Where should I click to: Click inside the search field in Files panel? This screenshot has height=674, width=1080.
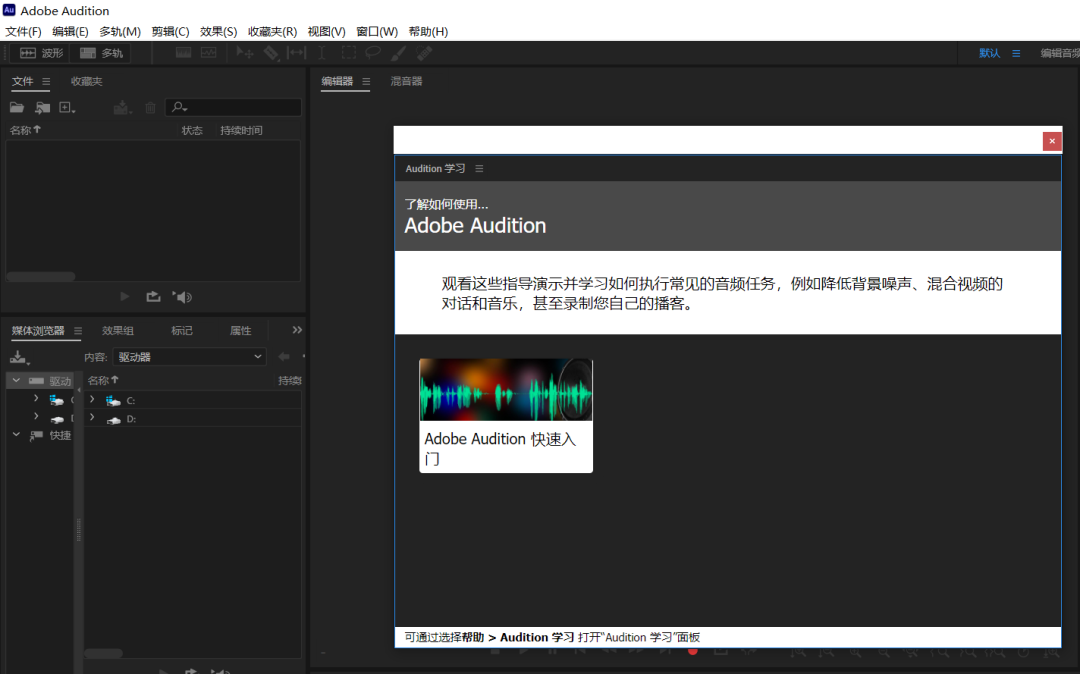240,107
